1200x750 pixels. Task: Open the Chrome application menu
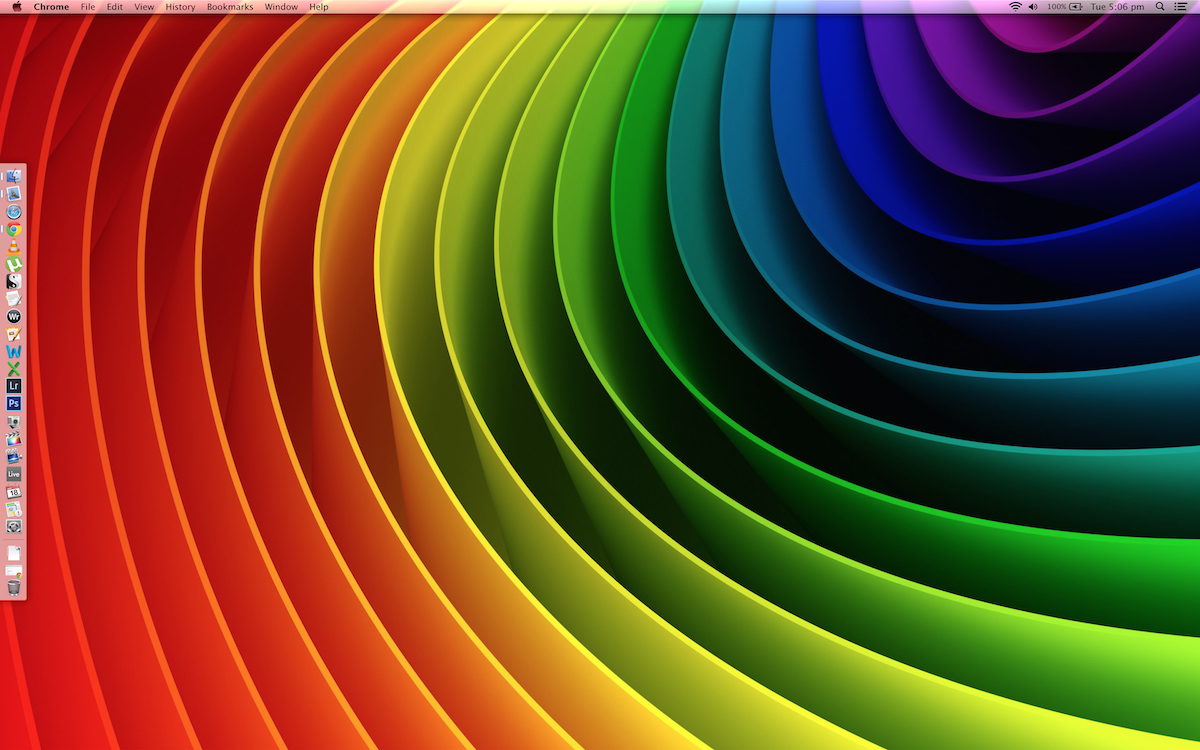pos(51,7)
